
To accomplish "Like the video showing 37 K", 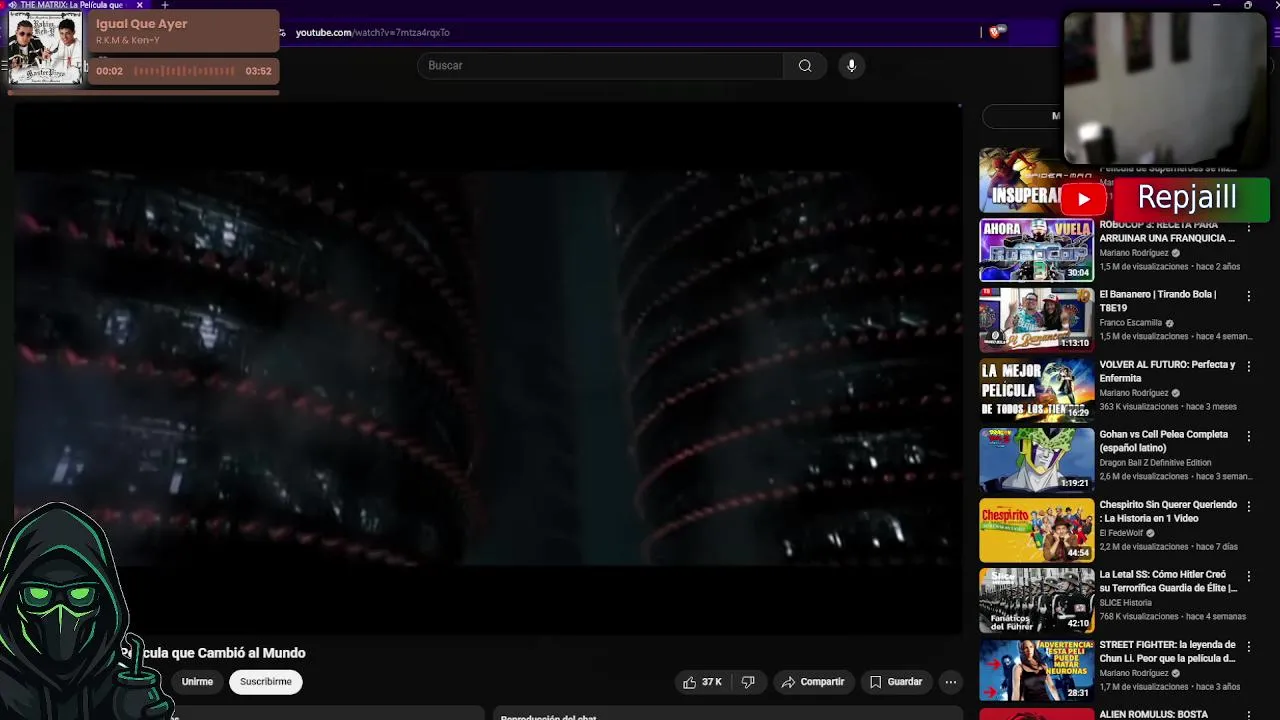I will (x=702, y=682).
